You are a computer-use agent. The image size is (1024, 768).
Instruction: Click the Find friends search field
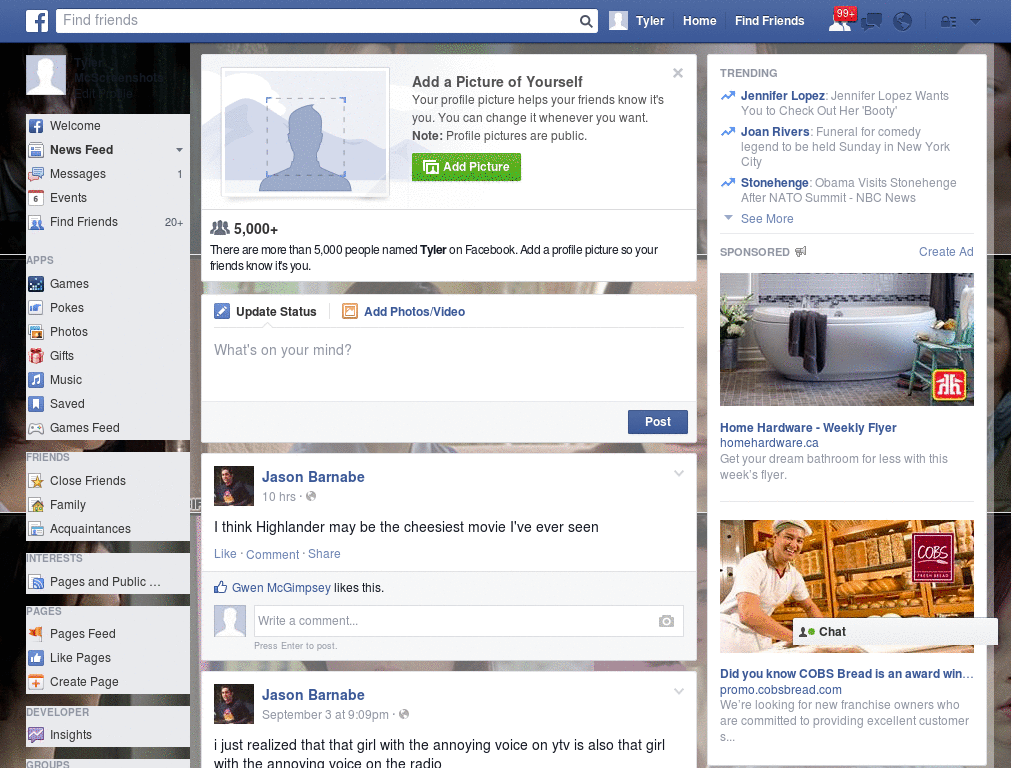(317, 20)
